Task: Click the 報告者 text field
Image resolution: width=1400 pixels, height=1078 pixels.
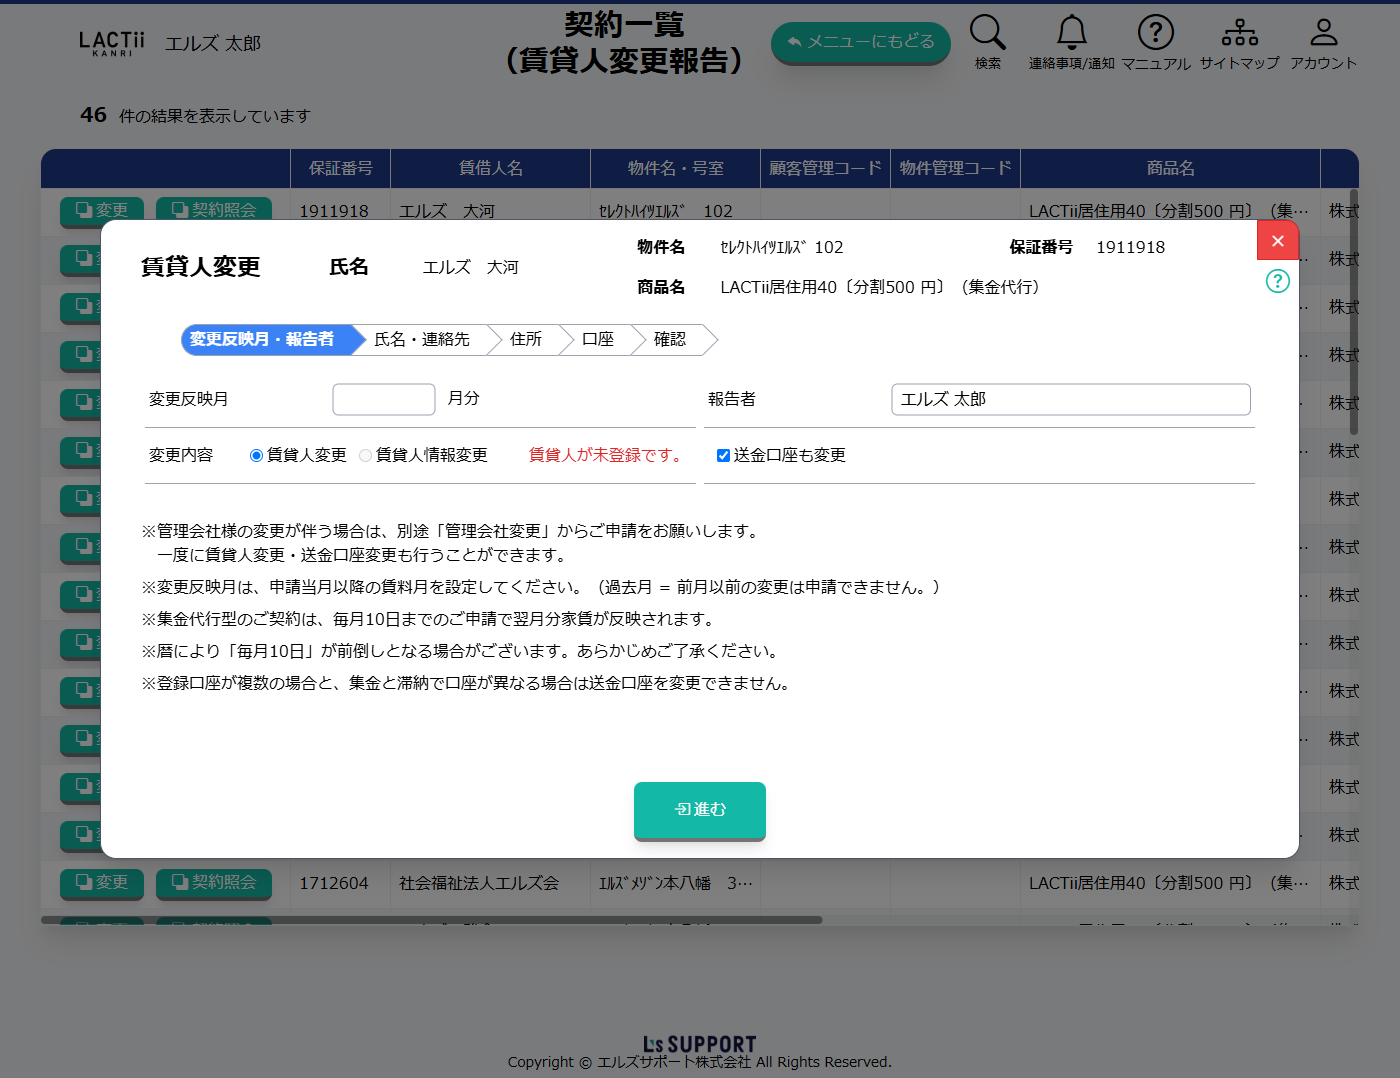Action: [x=1070, y=399]
